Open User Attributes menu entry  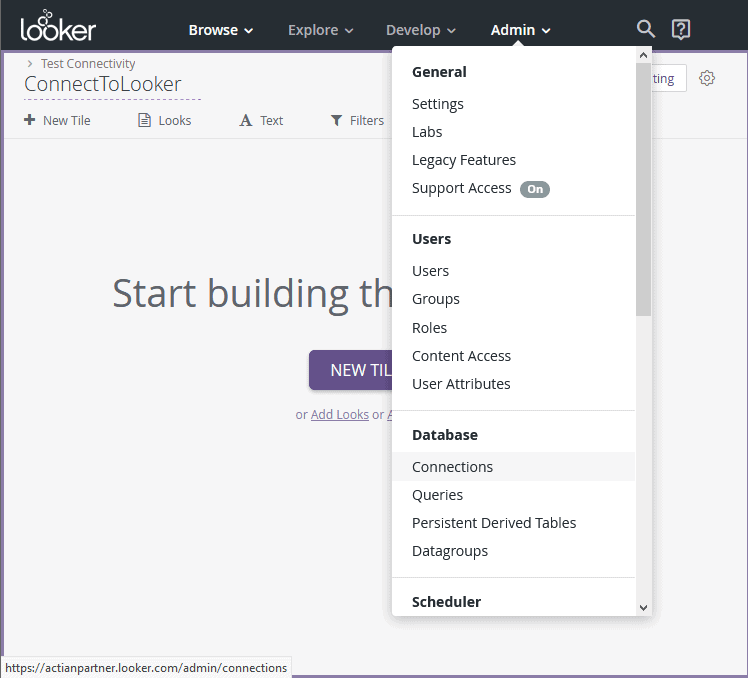[513, 384]
